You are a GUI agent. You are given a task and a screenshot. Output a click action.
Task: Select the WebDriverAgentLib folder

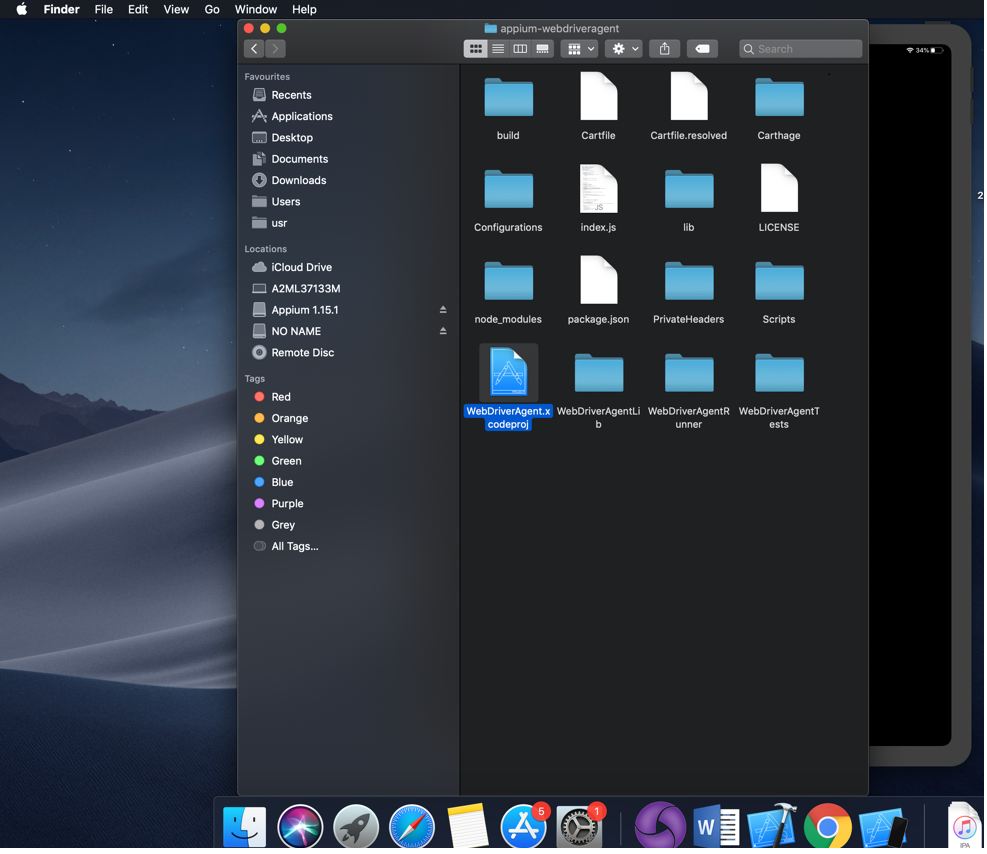598,374
